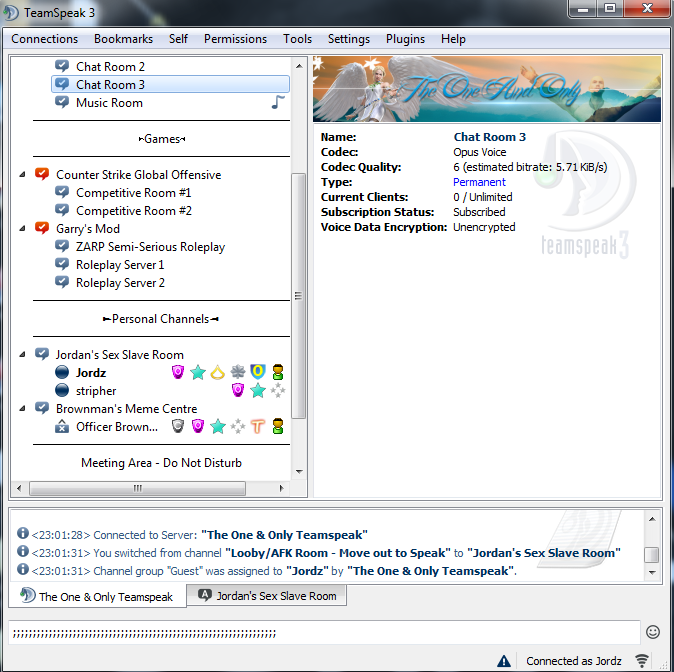Collapse the Garry's Mod channel tree
This screenshot has height=672, width=674.
click(22, 229)
